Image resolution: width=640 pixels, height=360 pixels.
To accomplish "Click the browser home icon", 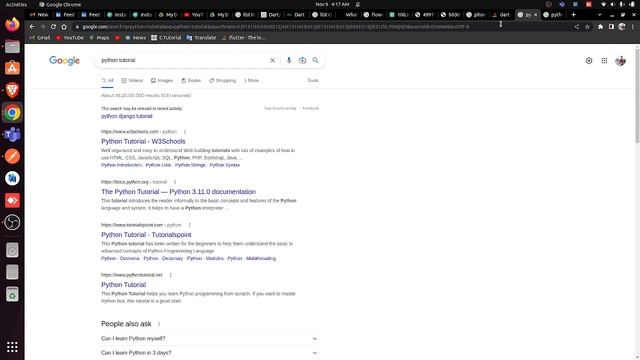I will (x=64, y=27).
